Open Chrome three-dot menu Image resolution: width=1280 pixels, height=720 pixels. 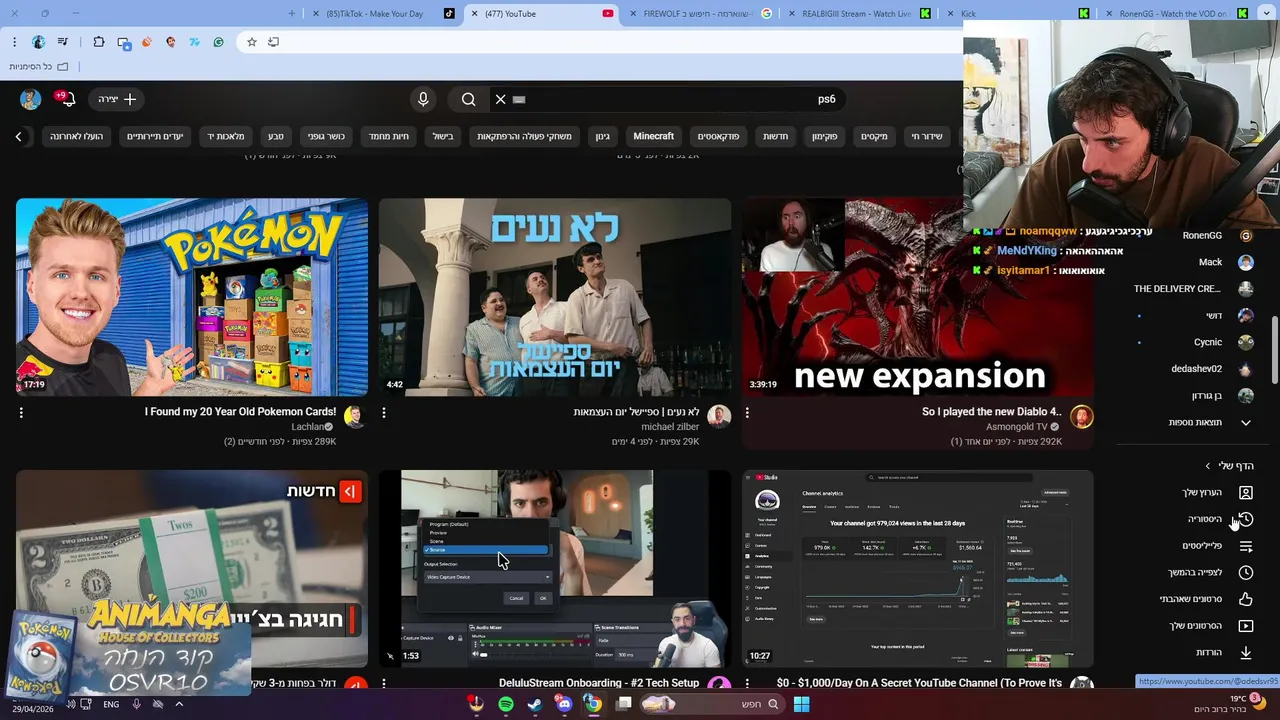point(14,42)
